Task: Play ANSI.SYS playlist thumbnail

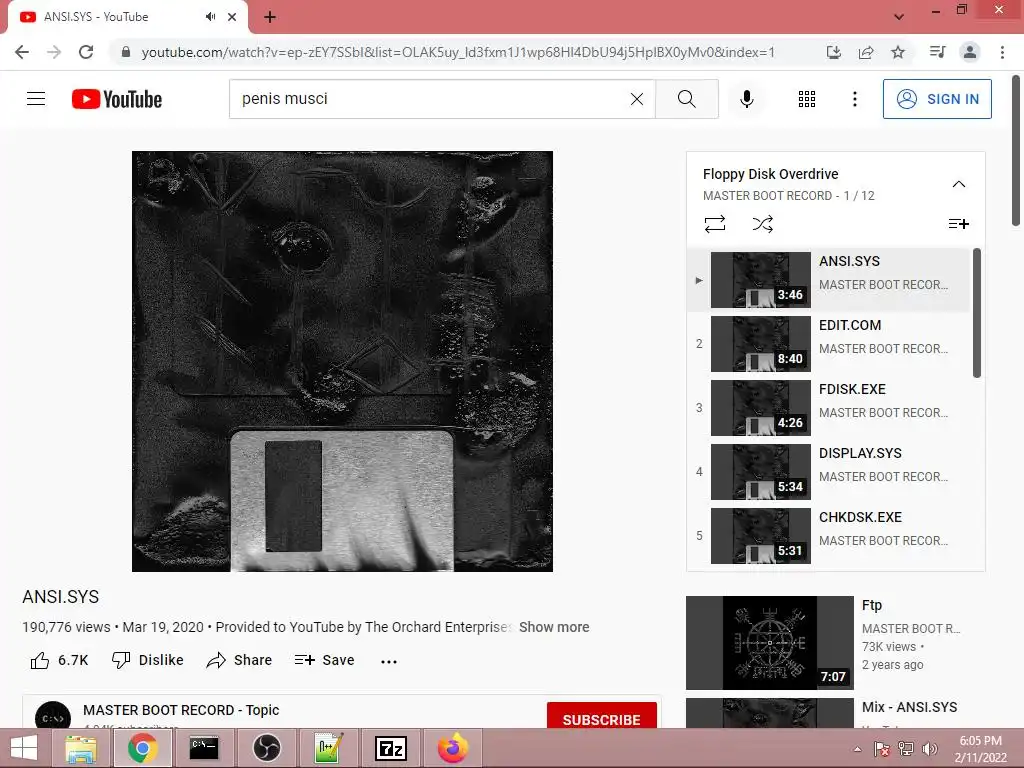Action: [x=761, y=280]
